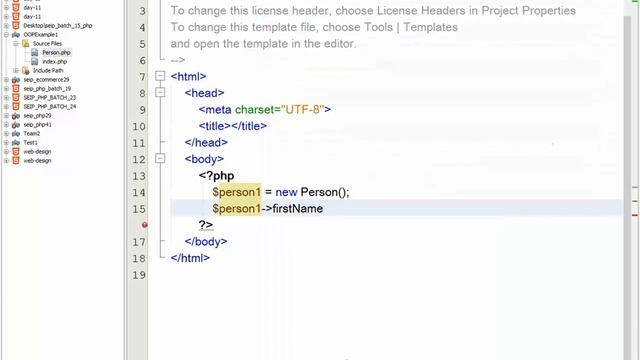This screenshot has height=360, width=640.
Task: Expand the seip_php_batch_19 project node
Action: point(7,89)
